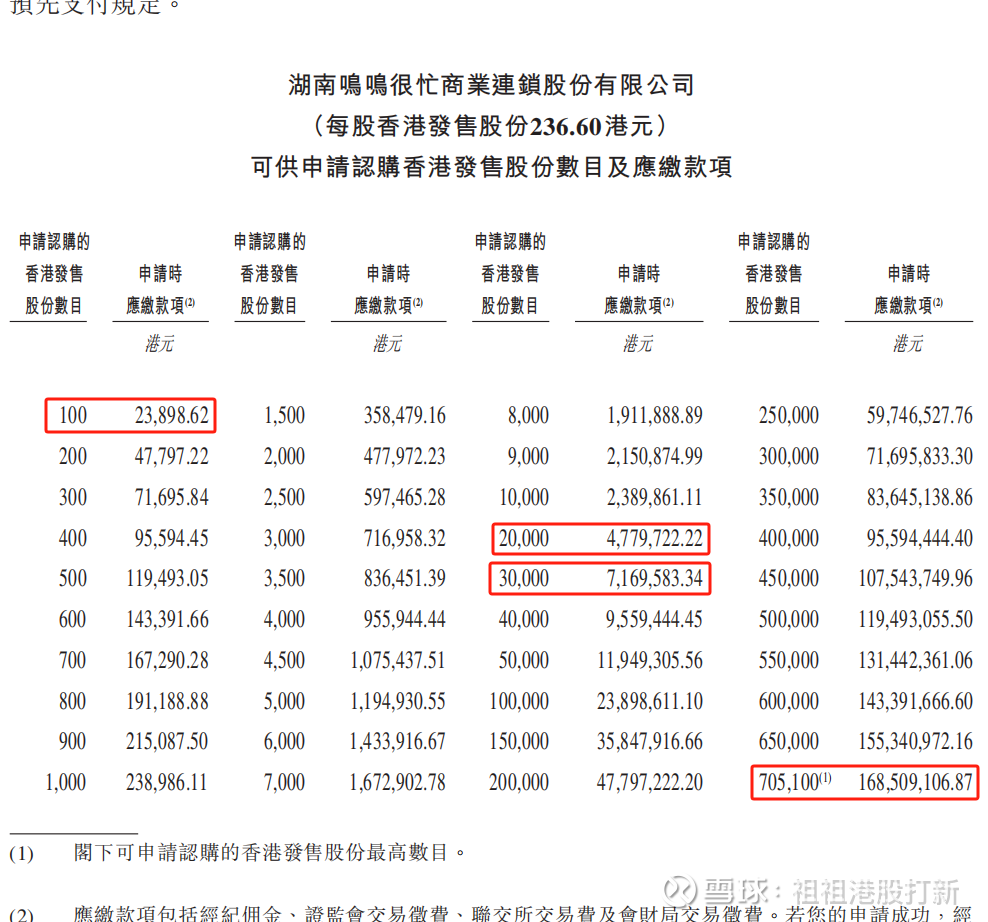Click the amount 155,340,972.16
Viewport: 988px width, 922px height.
click(916, 742)
